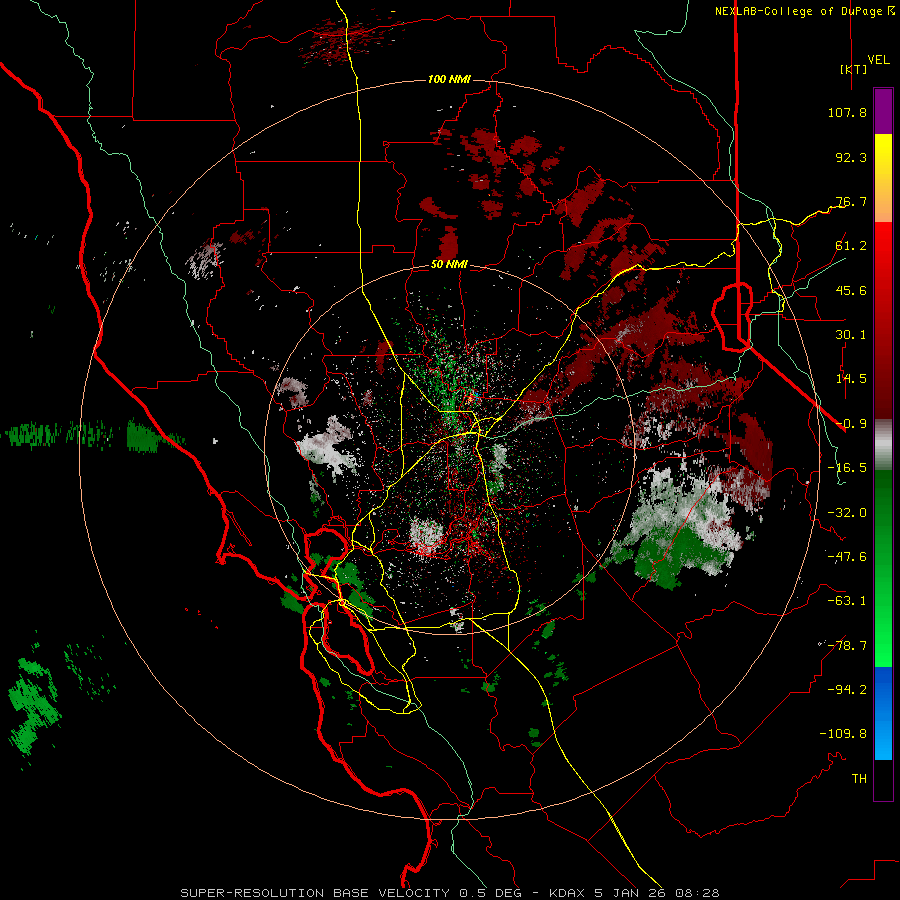Viewport: 900px width, 900px height.
Task: Click the VEL legend title
Action: pos(878,59)
